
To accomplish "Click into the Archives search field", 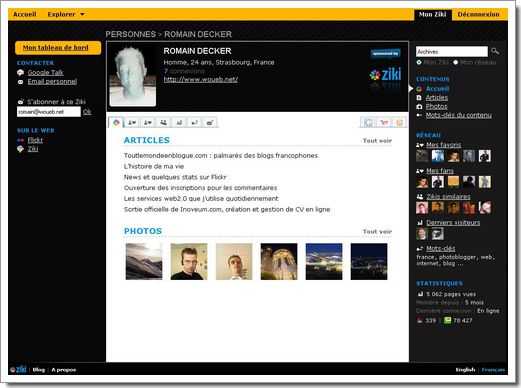I will point(452,52).
